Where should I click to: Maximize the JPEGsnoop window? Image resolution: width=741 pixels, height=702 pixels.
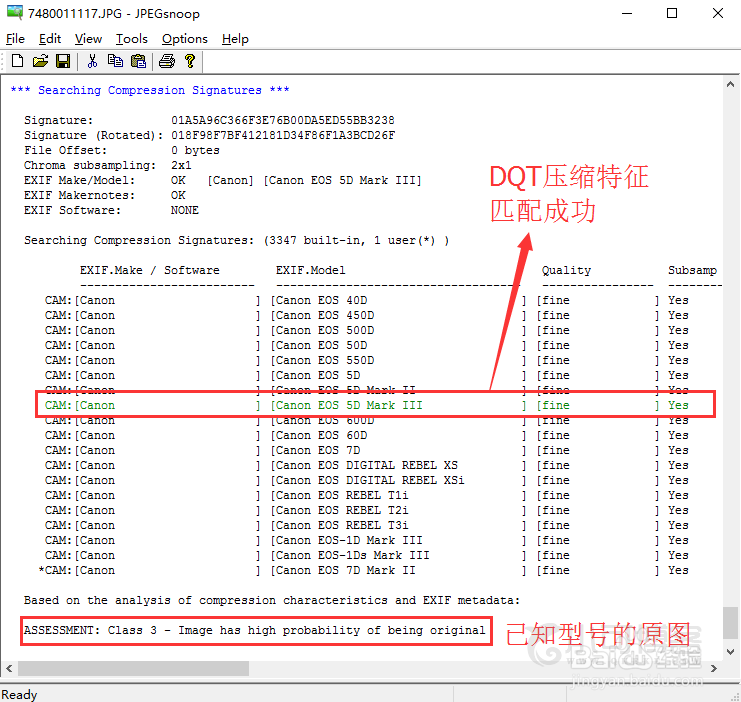coord(672,13)
